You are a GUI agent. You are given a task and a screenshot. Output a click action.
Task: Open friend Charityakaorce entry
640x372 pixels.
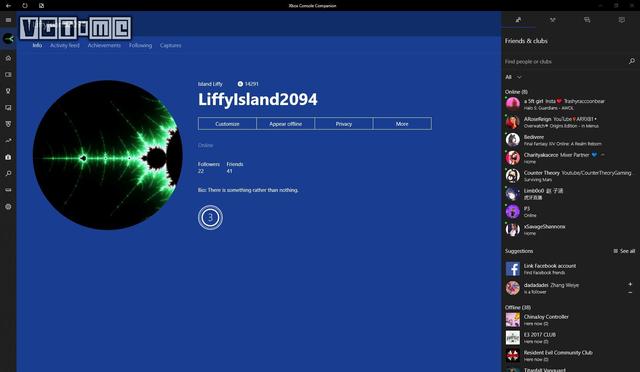570,158
